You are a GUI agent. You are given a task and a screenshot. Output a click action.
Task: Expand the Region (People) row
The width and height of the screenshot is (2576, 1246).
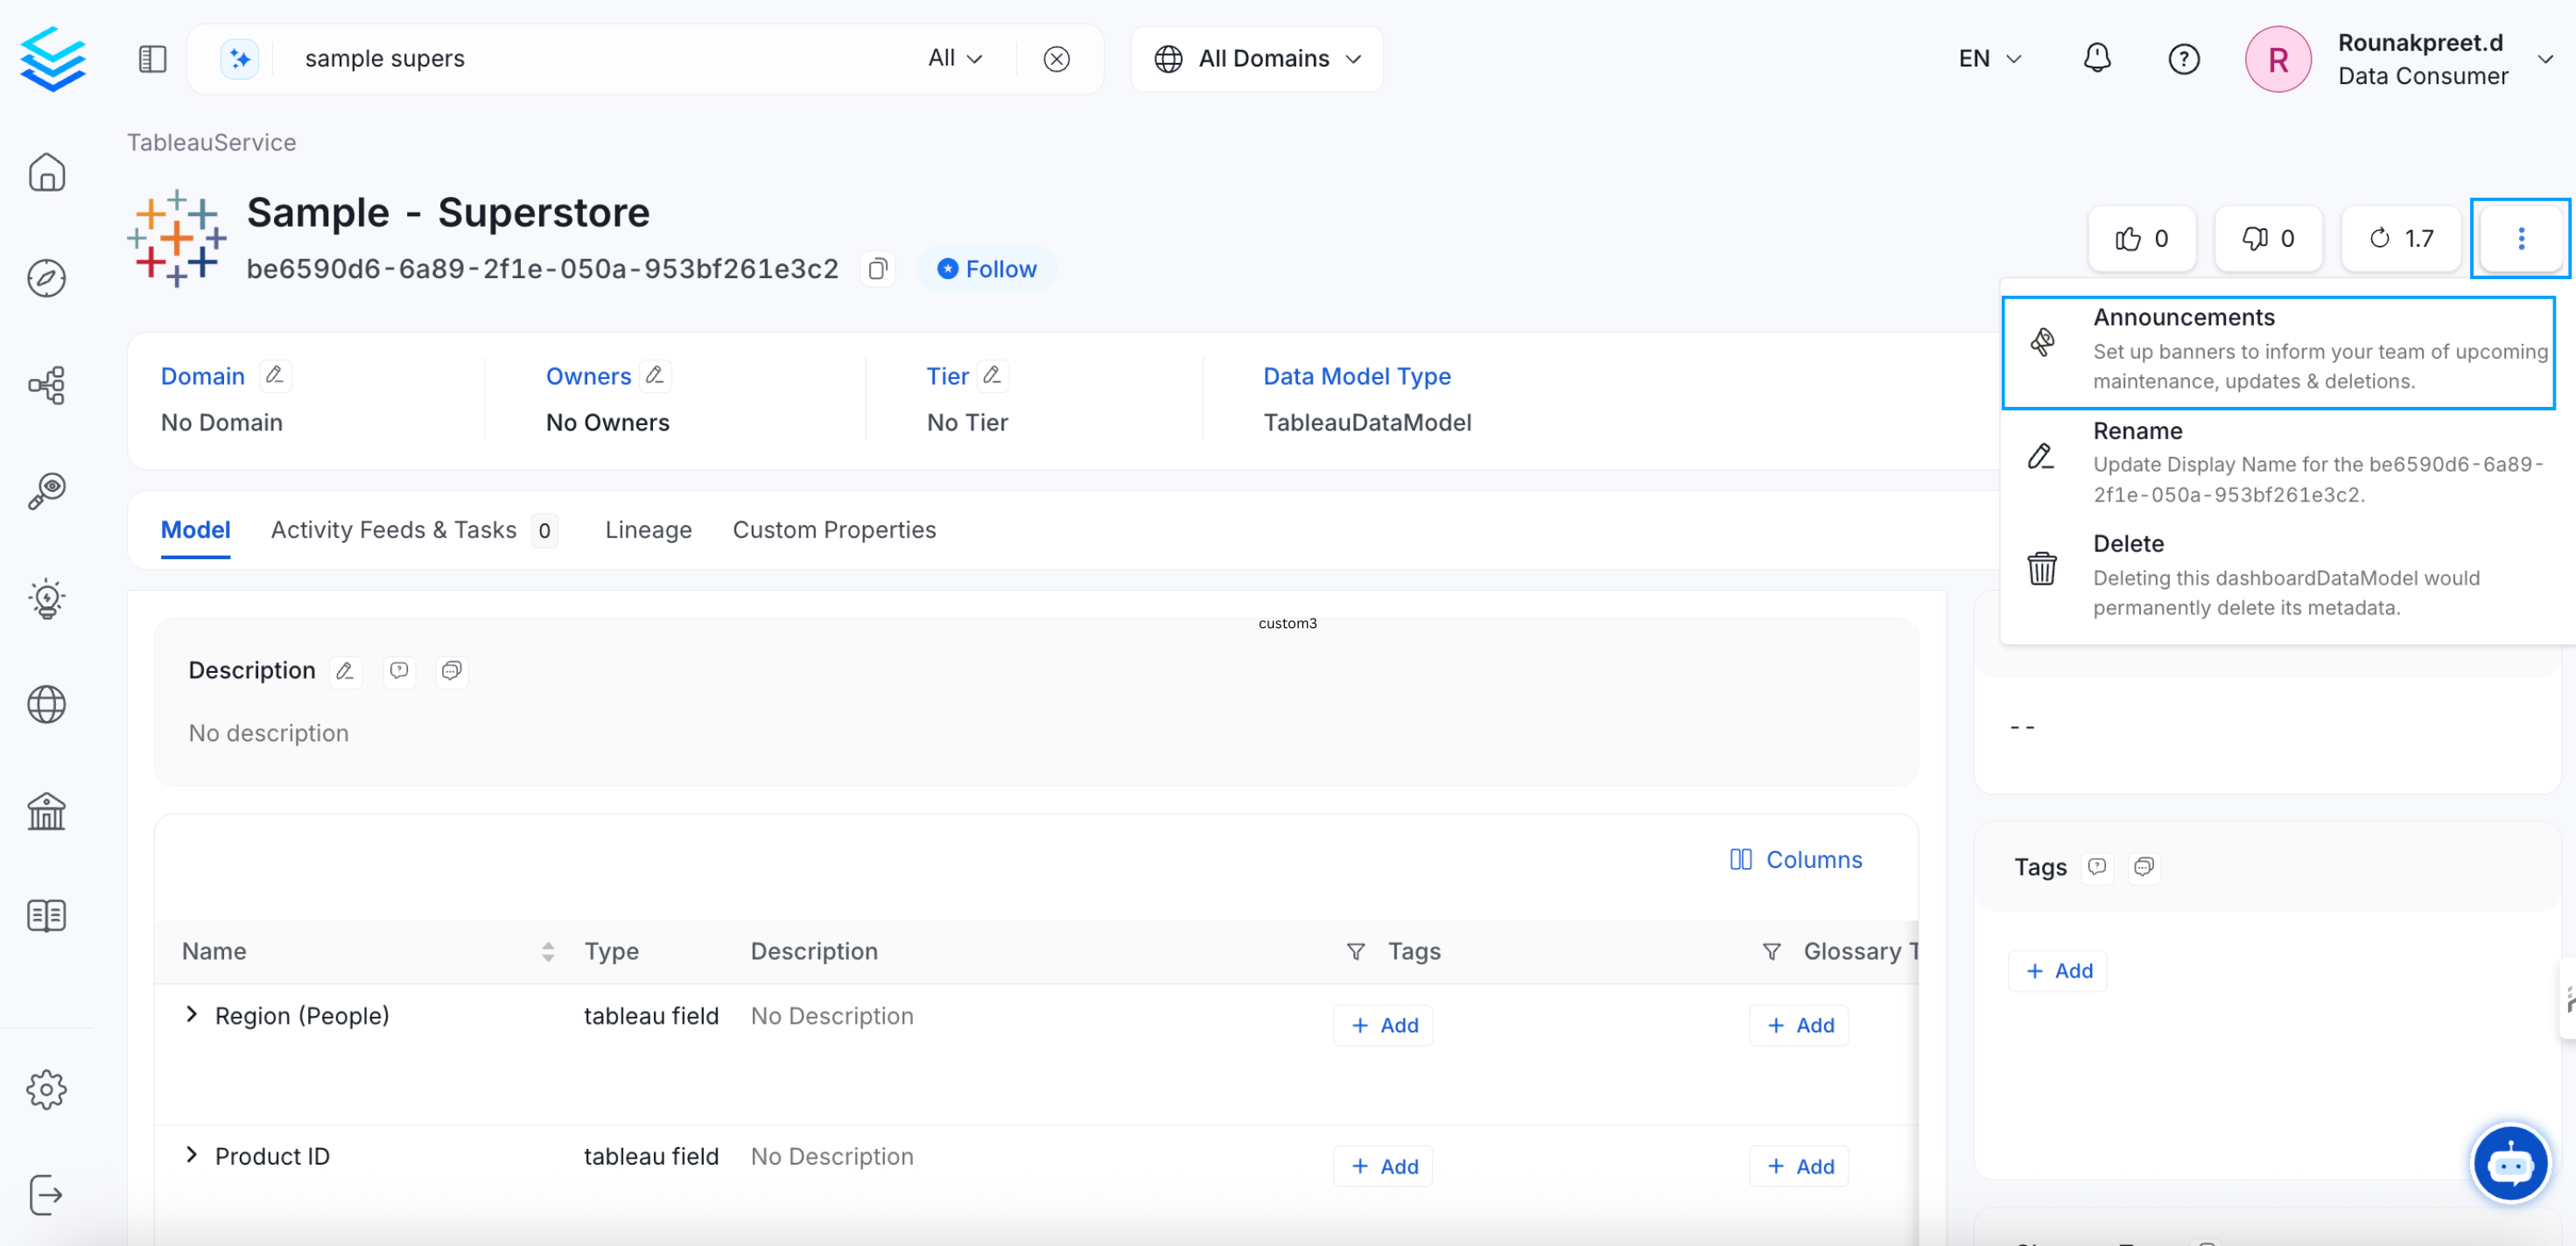[x=191, y=1015]
